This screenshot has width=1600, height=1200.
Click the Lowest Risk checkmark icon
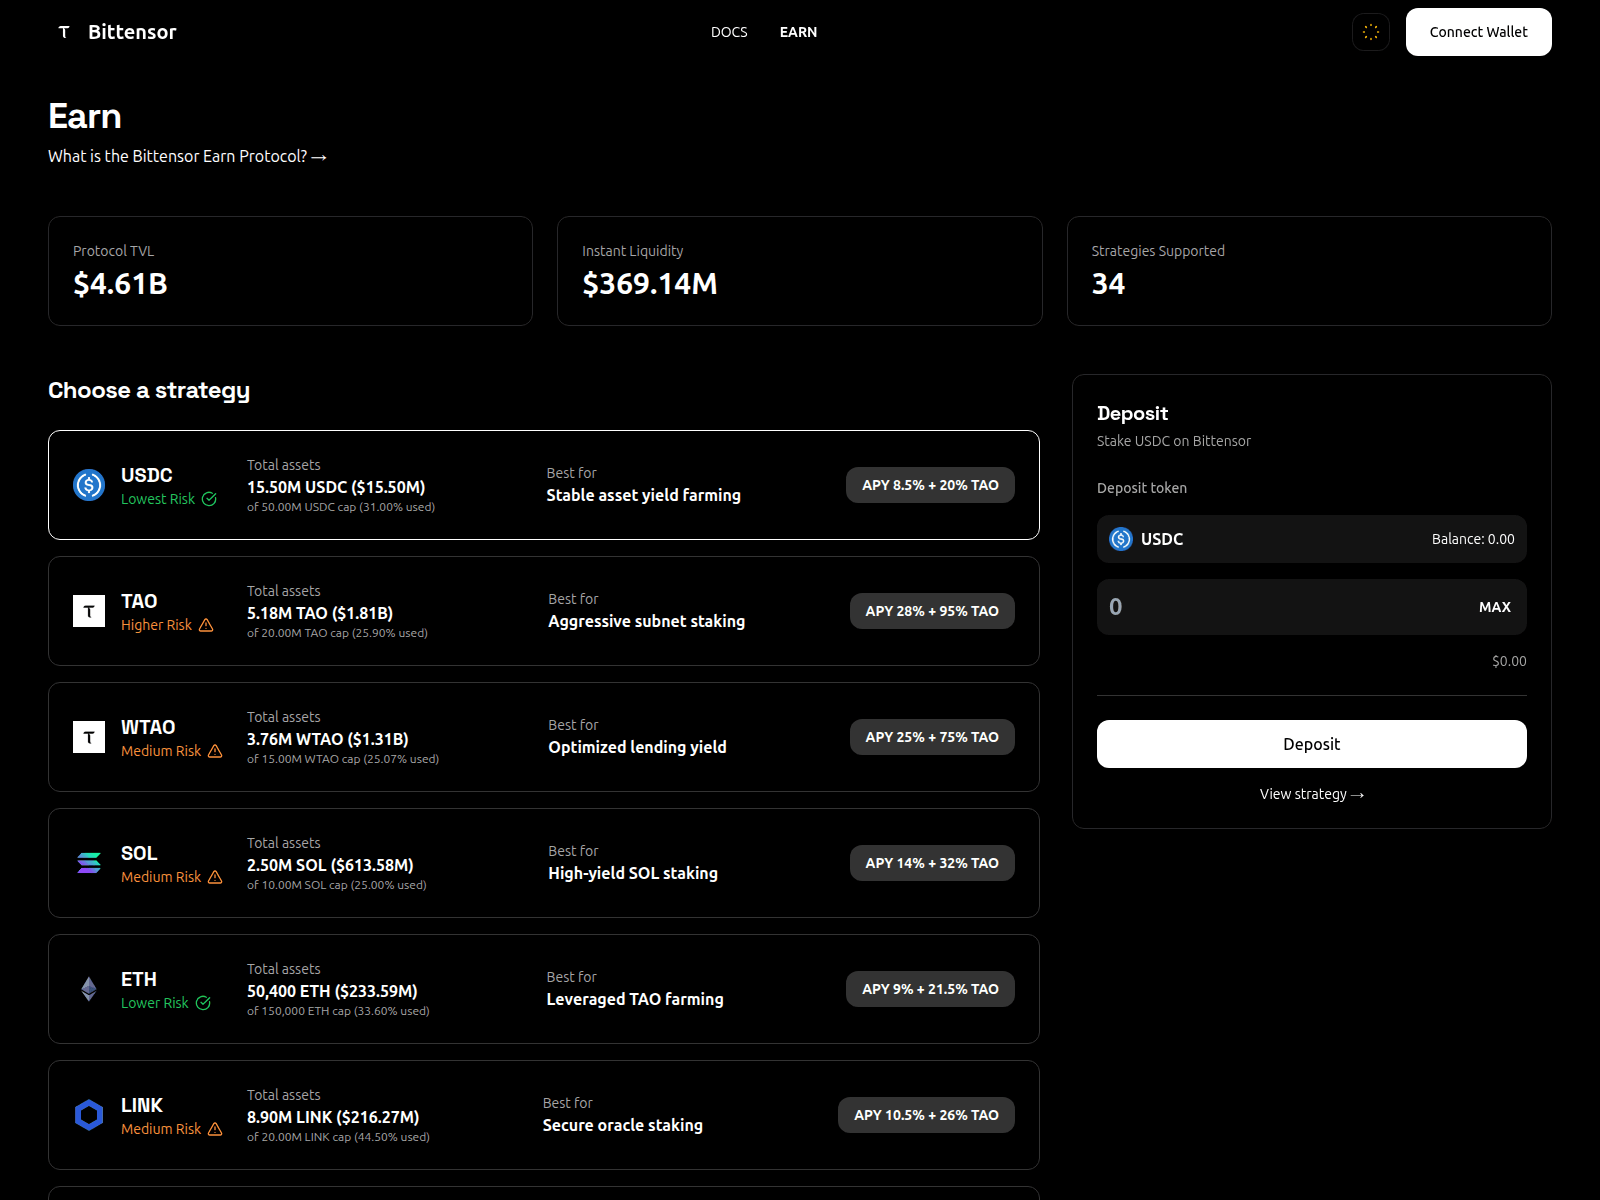point(209,499)
